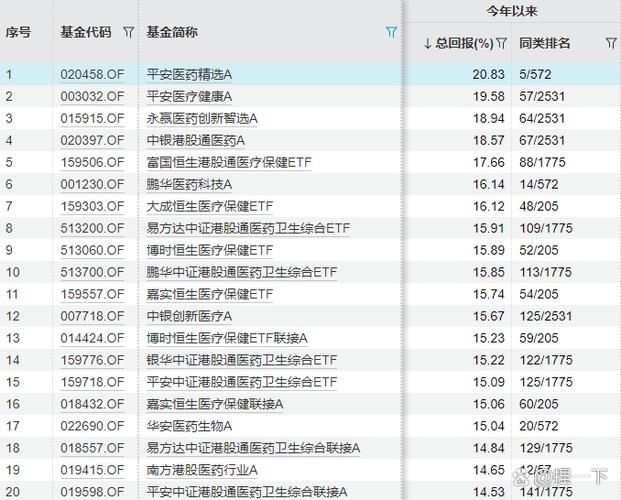
Task: Open fund code 020458.OF
Action: click(92, 74)
